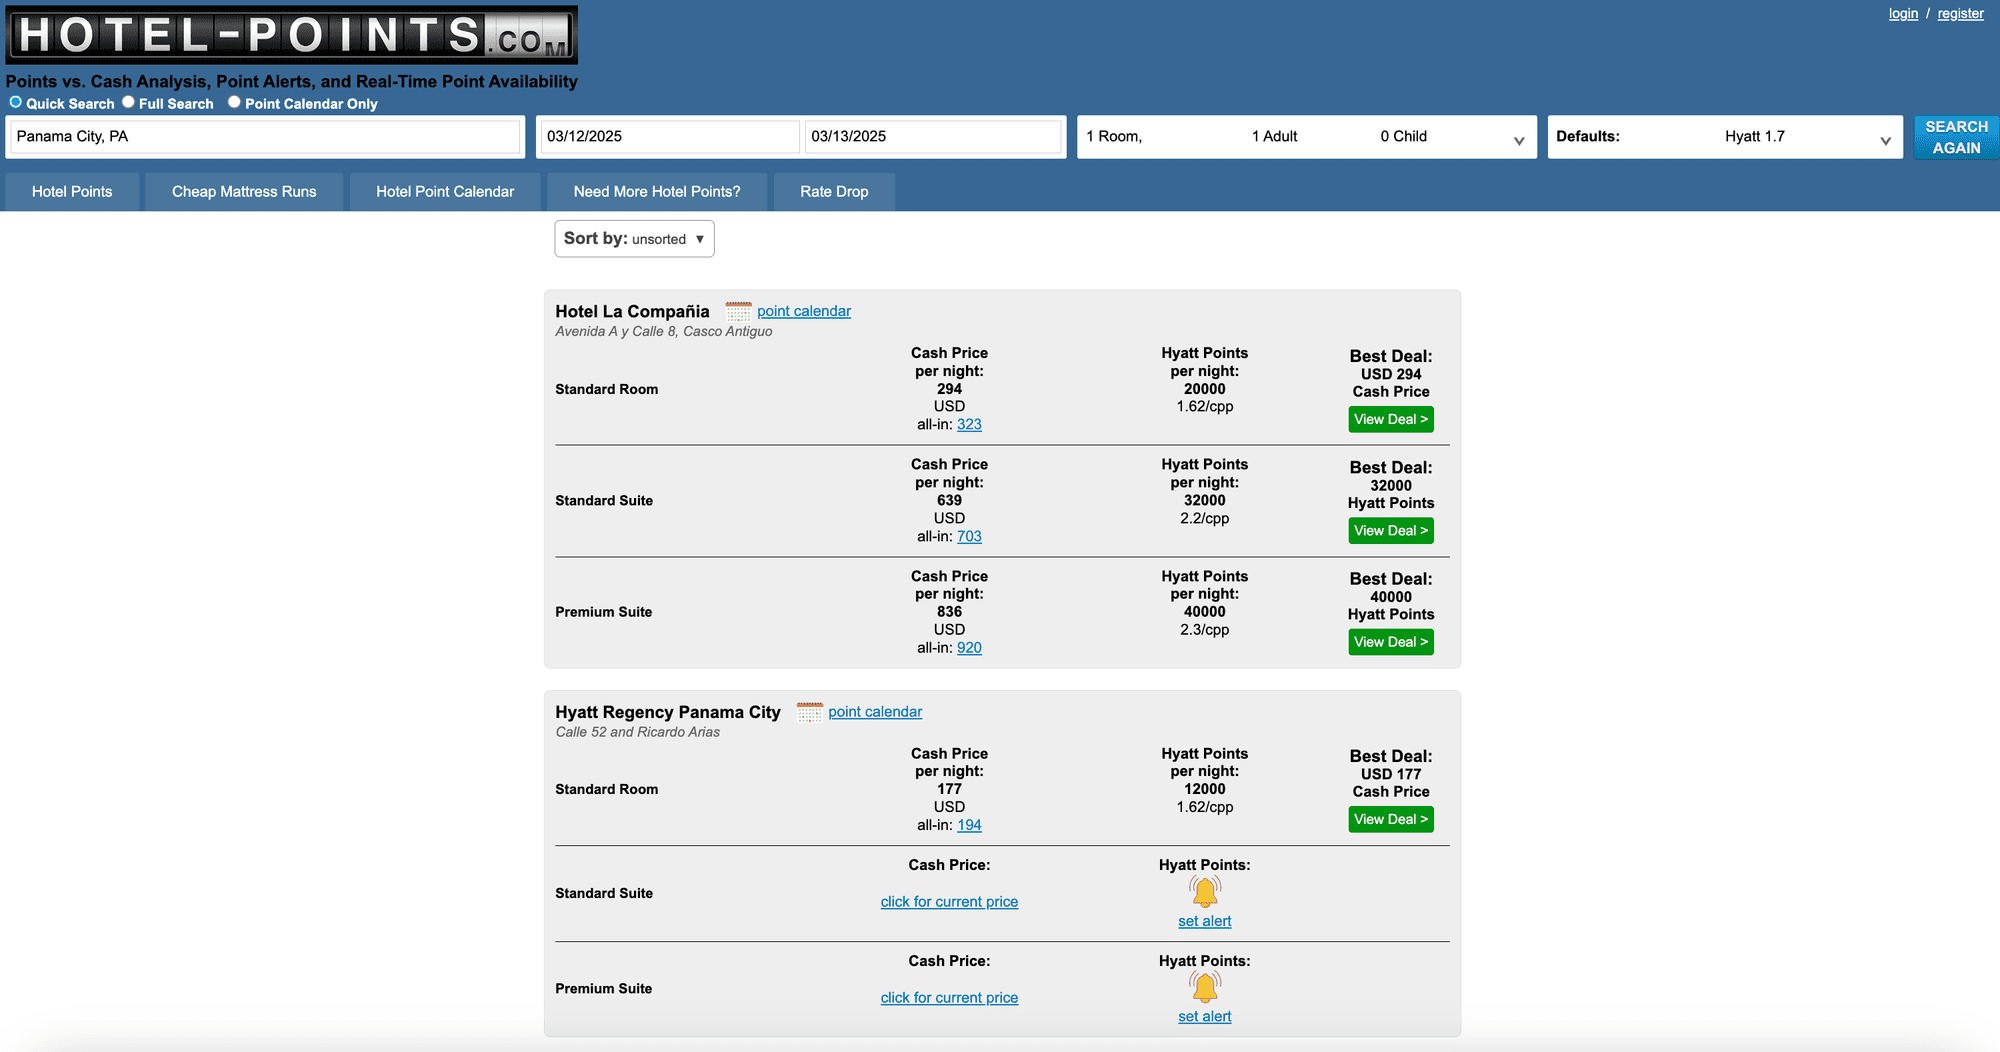
Task: Choose the Point Calendar Only option
Action: pos(234,102)
